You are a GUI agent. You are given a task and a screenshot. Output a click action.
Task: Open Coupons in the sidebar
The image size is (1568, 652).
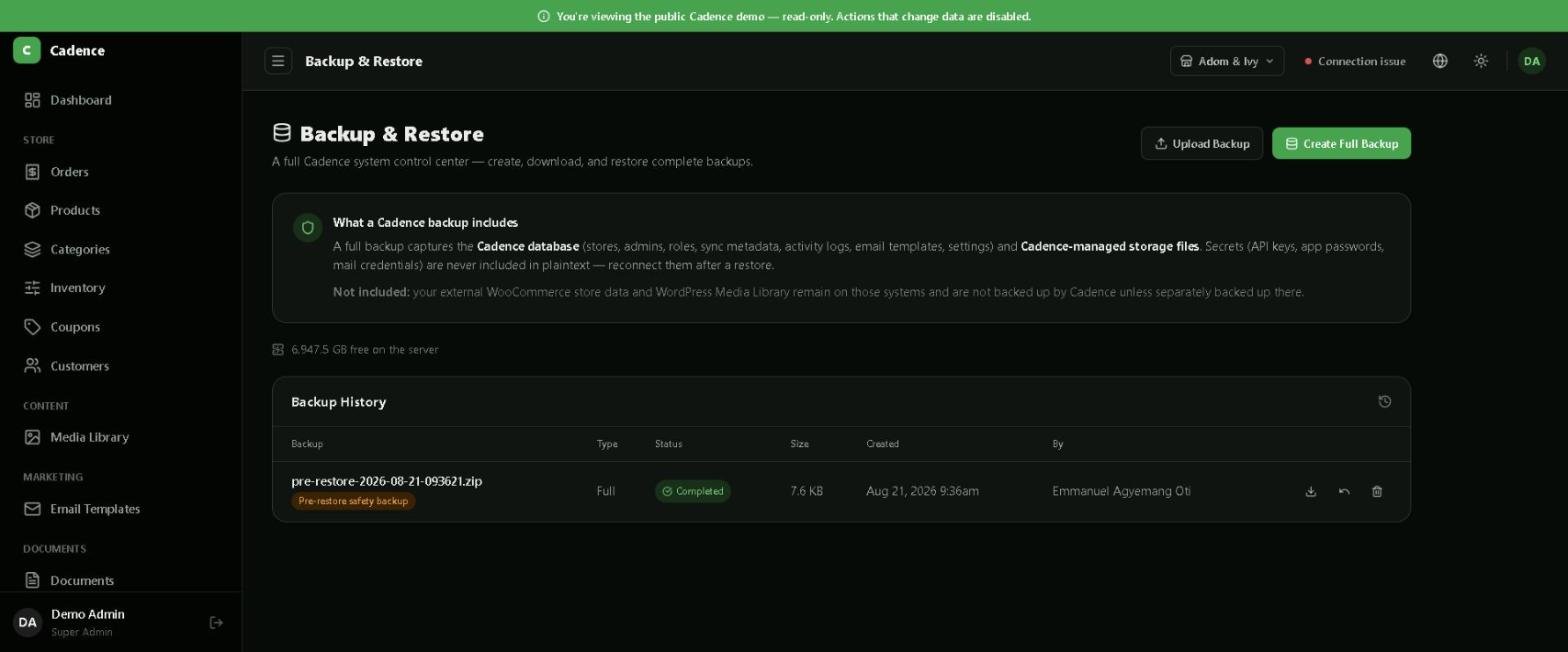[x=120, y=327]
